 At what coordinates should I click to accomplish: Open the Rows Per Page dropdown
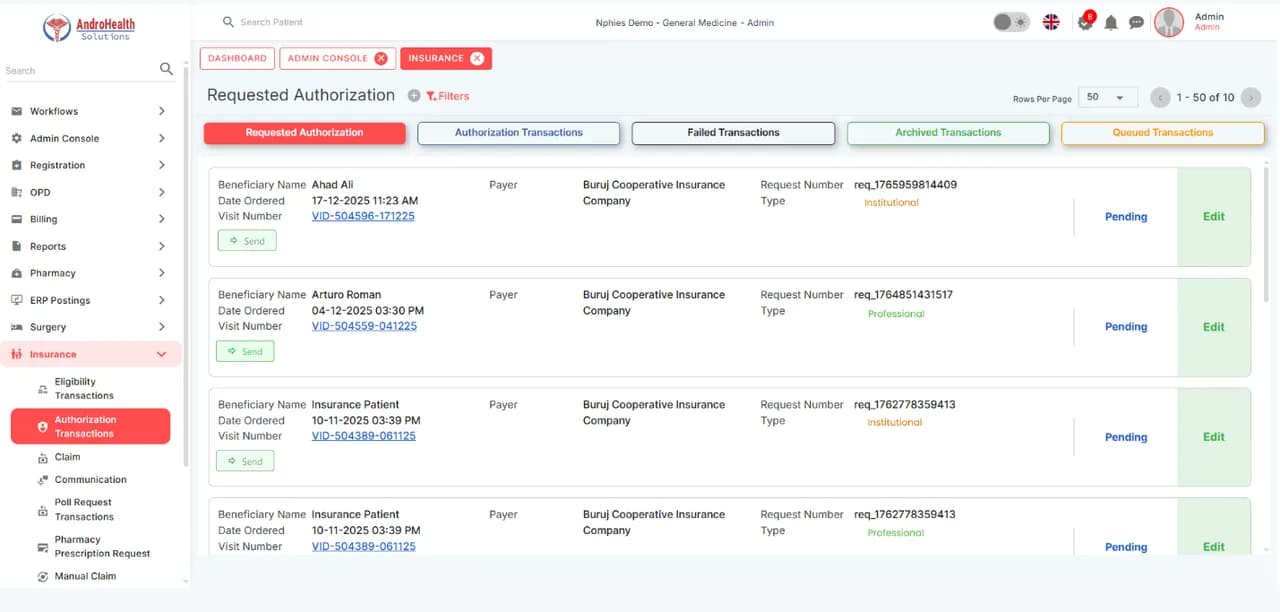tap(1107, 97)
